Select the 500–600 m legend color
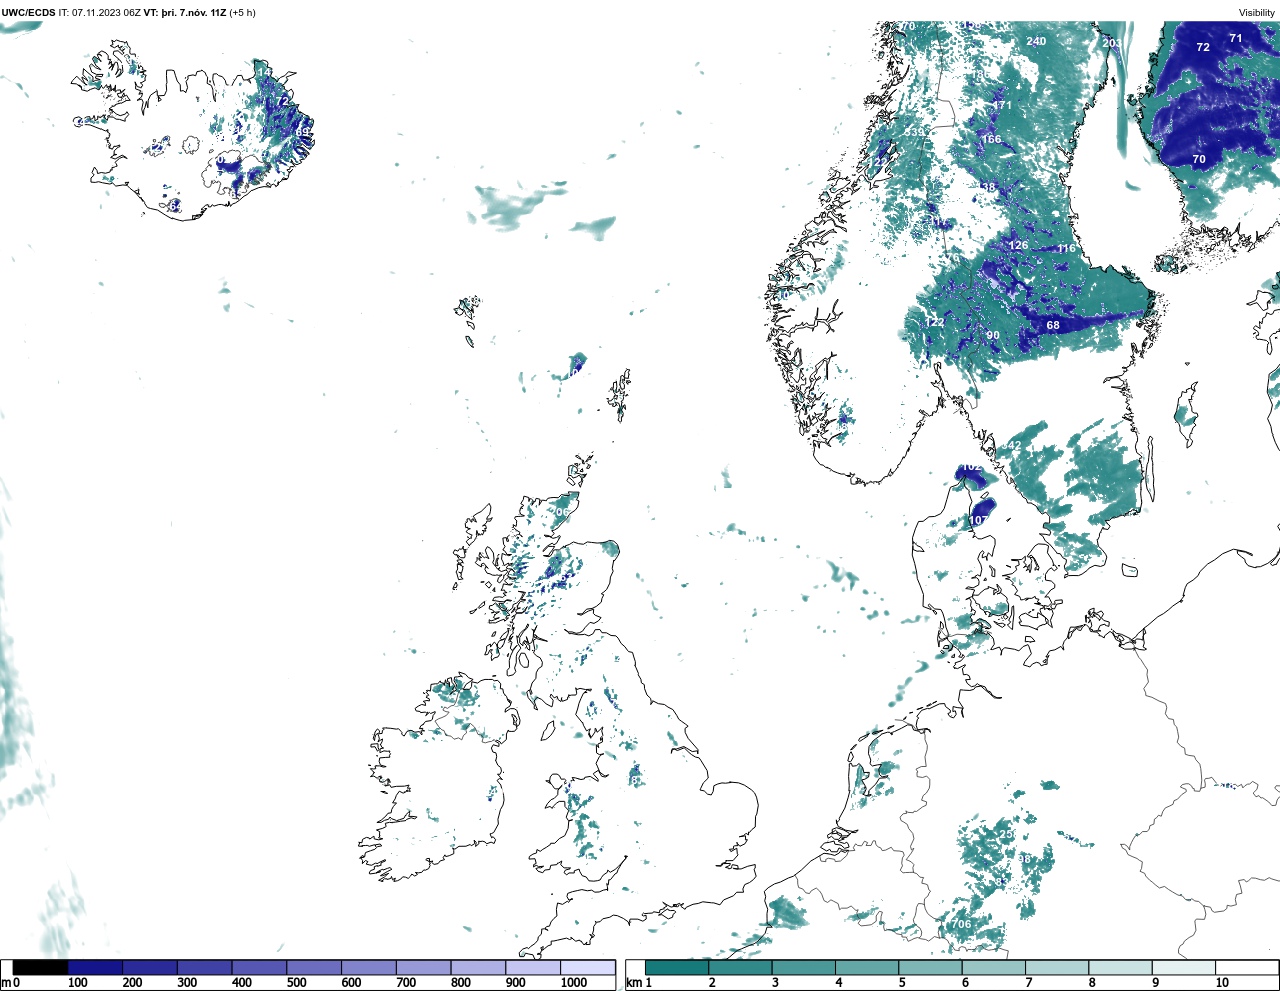Viewport: 1280px width, 991px height. [x=314, y=967]
